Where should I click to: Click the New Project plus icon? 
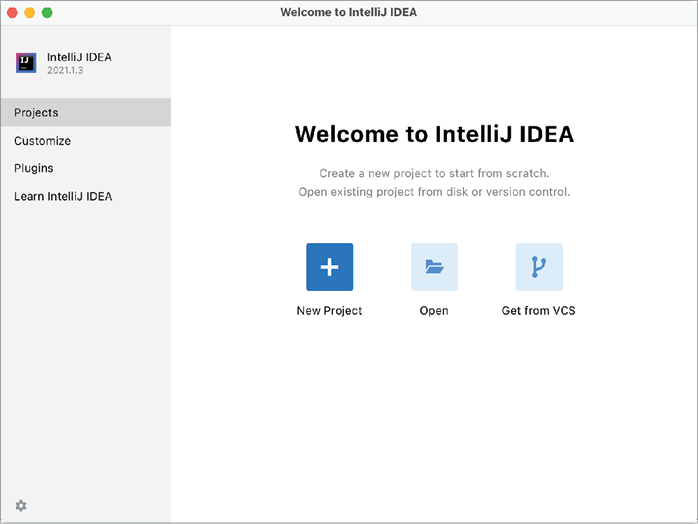point(329,267)
